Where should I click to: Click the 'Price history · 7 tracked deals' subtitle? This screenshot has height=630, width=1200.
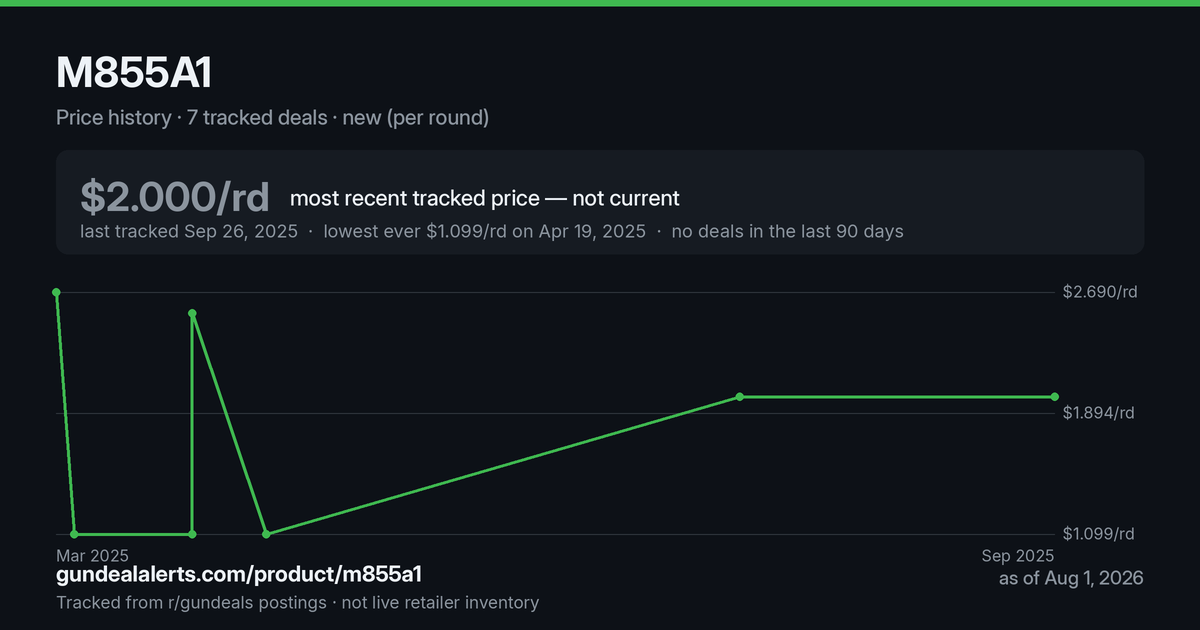(x=192, y=118)
